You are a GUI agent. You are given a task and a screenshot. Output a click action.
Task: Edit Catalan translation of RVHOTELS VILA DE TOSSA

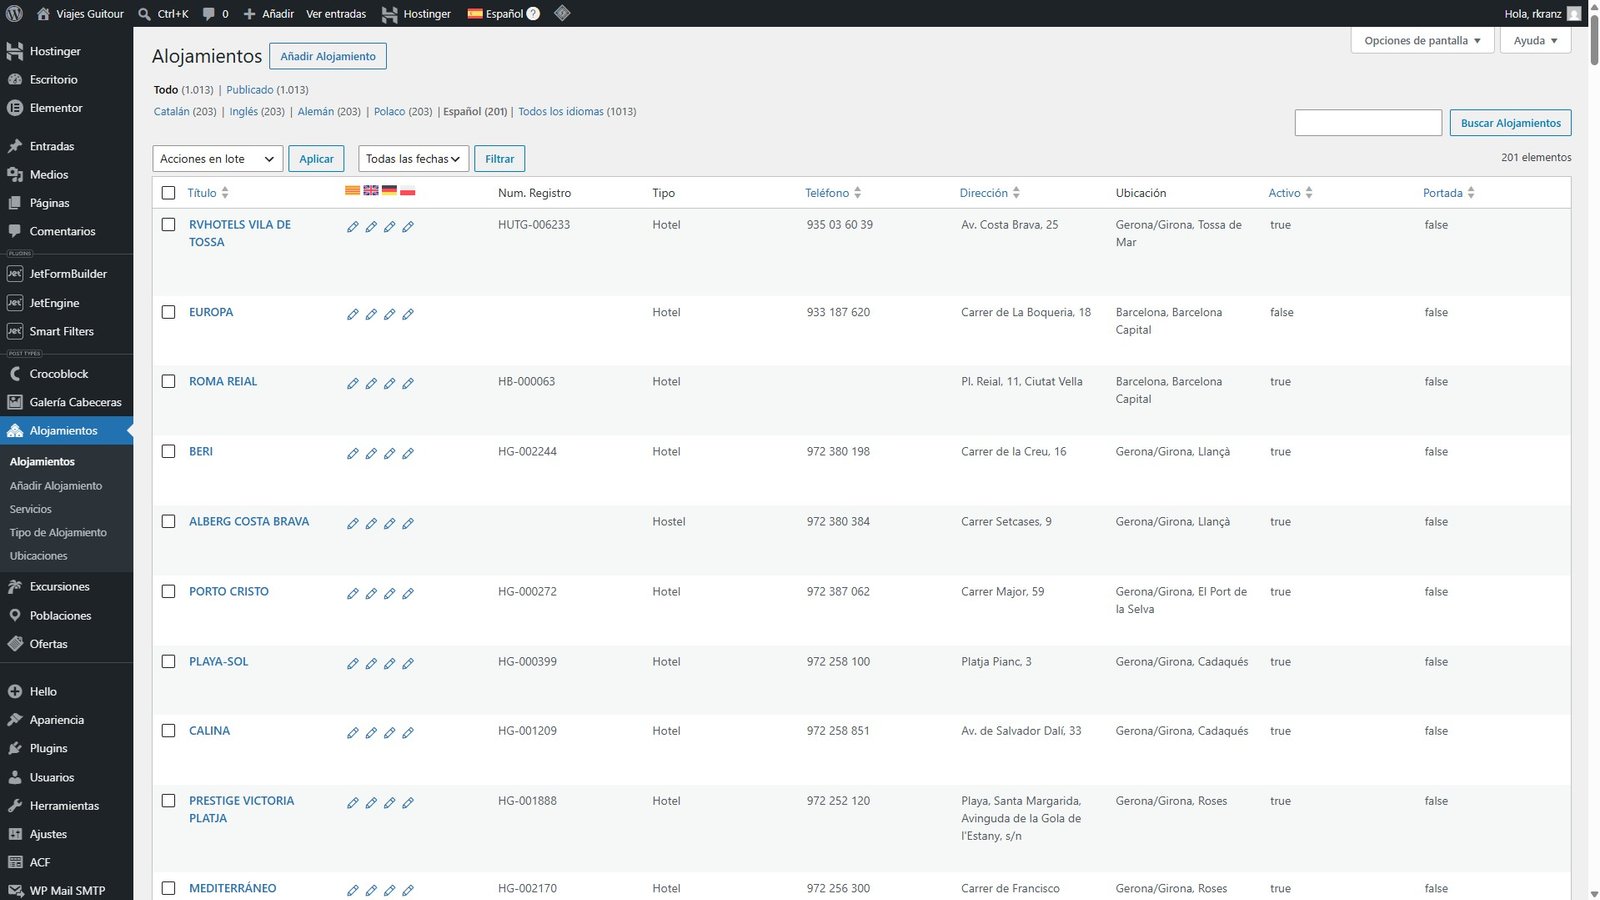(x=353, y=227)
